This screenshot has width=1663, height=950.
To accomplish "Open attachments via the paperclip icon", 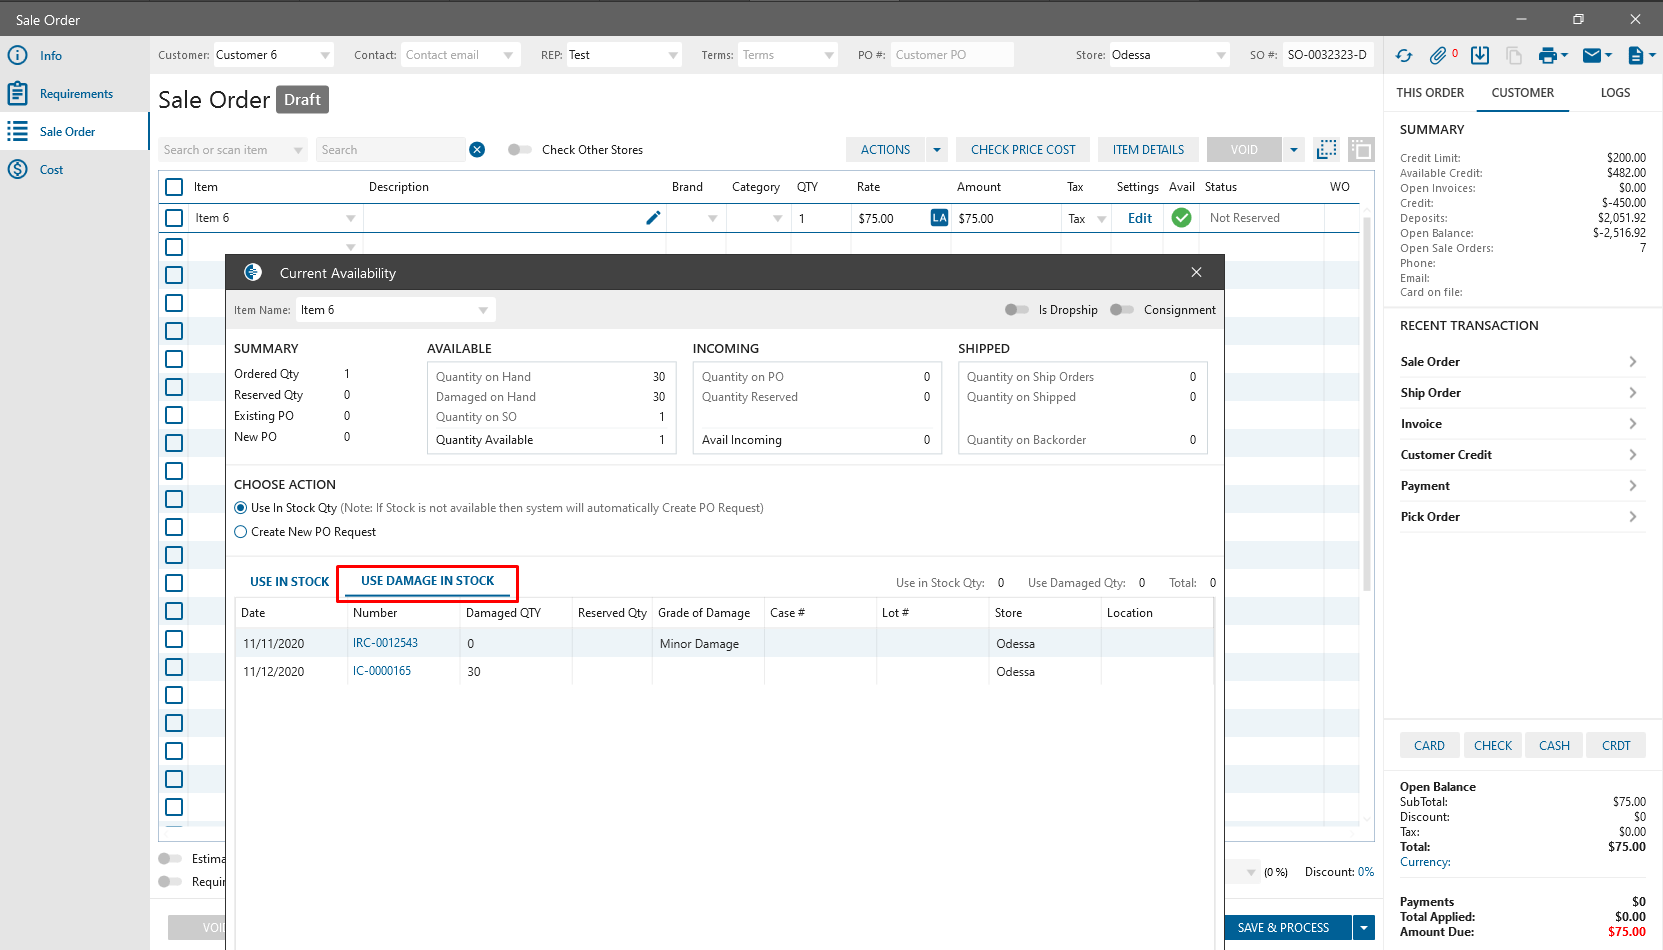I will click(1438, 56).
